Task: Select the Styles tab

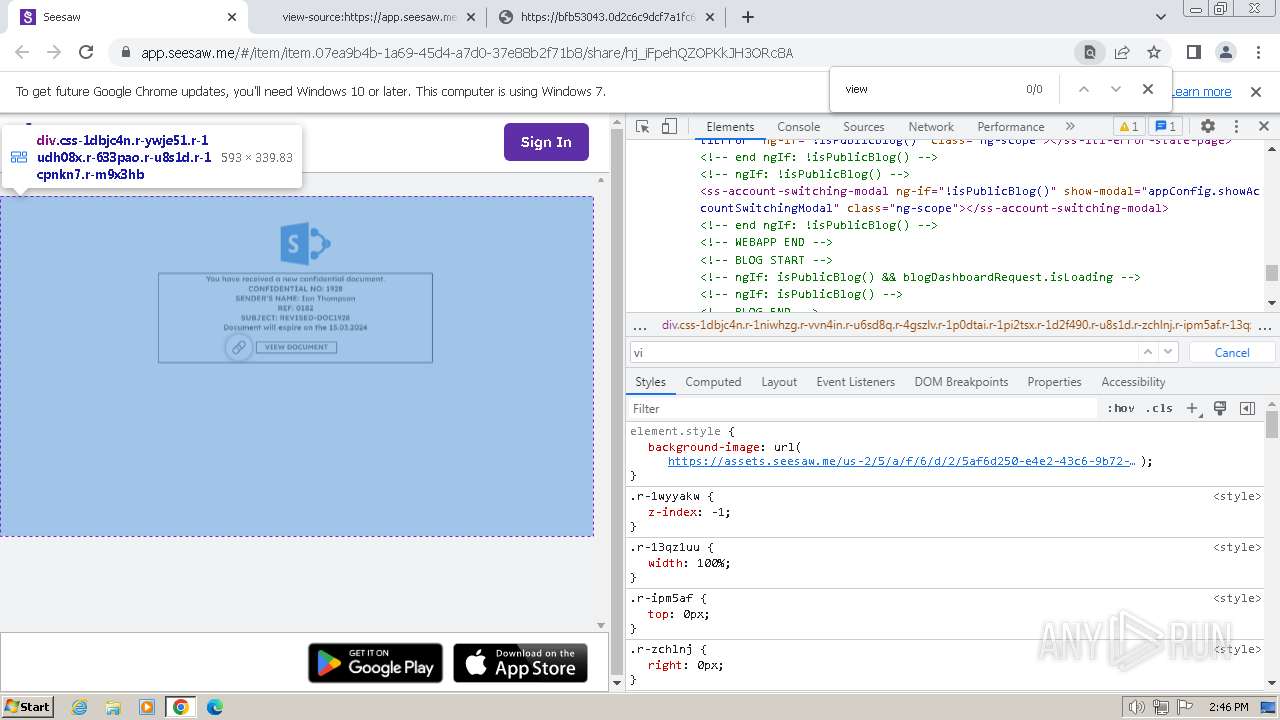Action: 650,382
